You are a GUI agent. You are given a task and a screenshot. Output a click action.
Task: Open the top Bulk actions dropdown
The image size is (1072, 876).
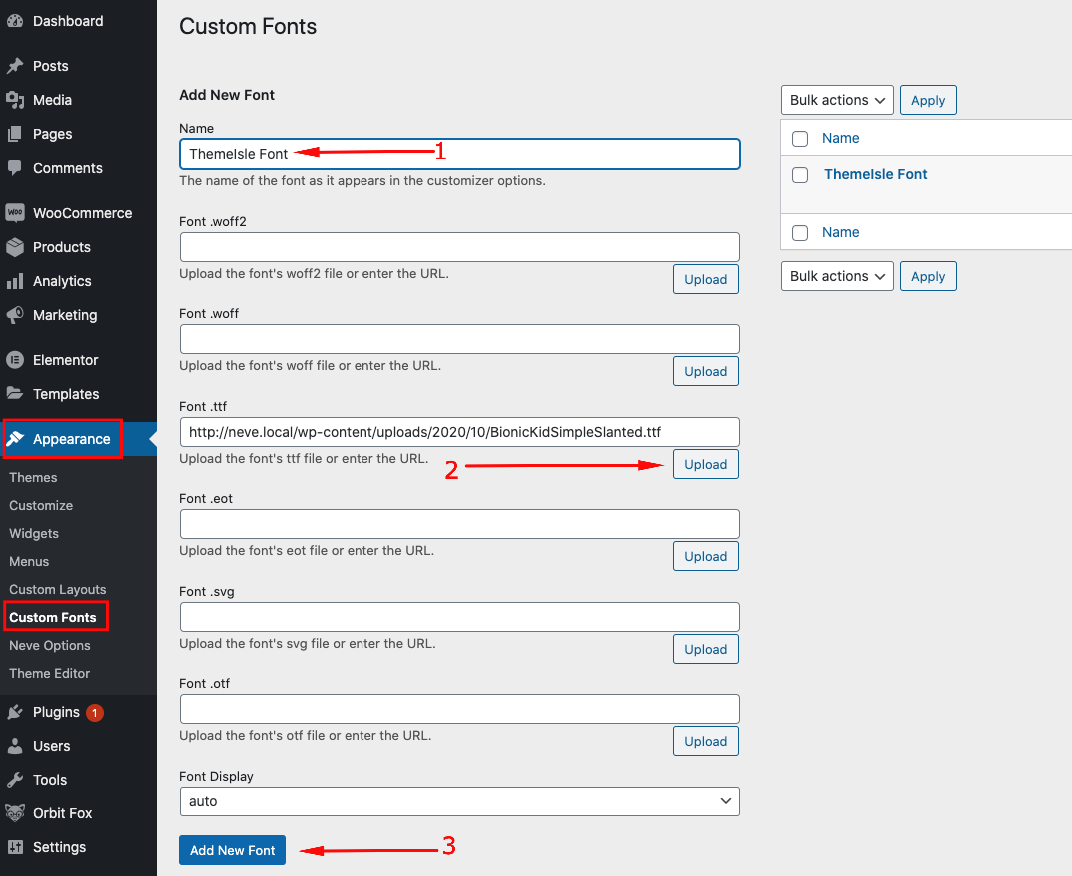(837, 100)
